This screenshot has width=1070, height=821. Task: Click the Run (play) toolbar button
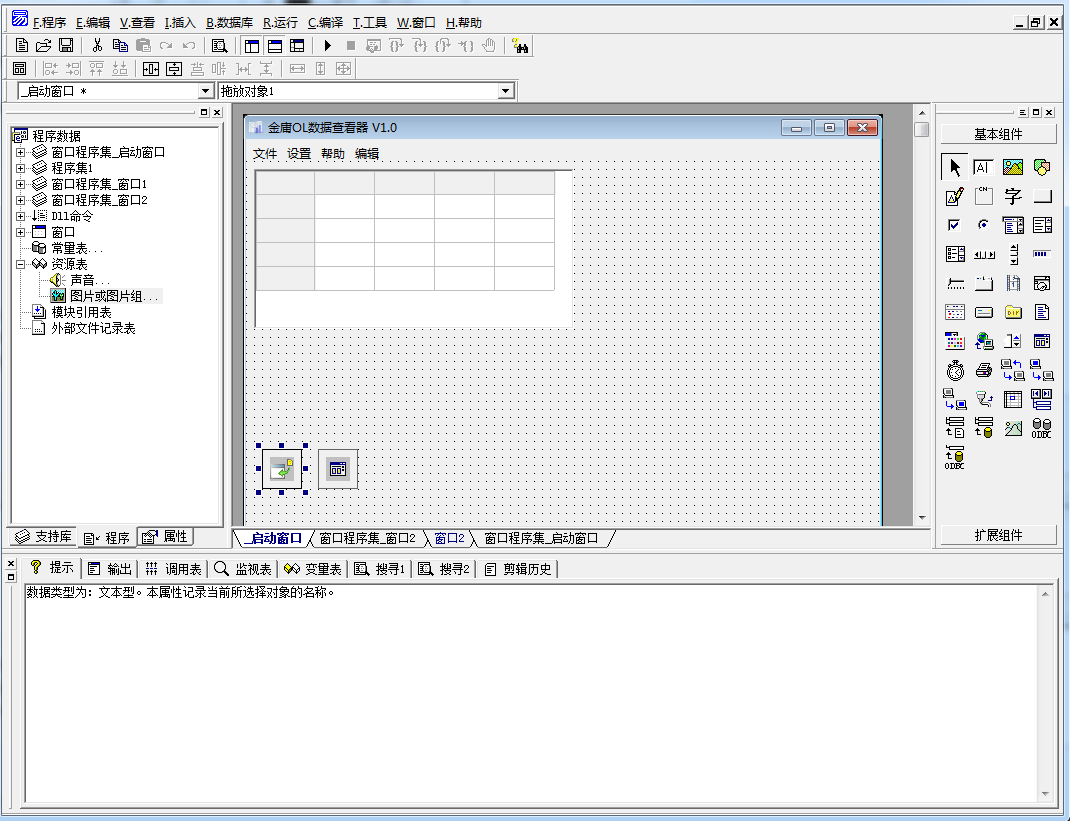coord(327,46)
